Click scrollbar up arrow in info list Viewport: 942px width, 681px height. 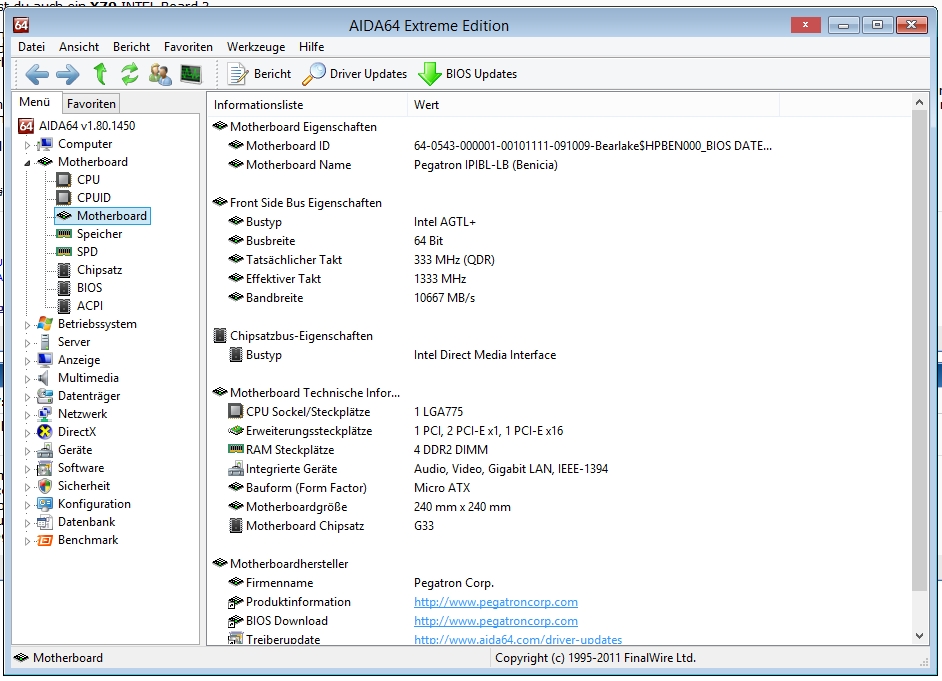(919, 102)
